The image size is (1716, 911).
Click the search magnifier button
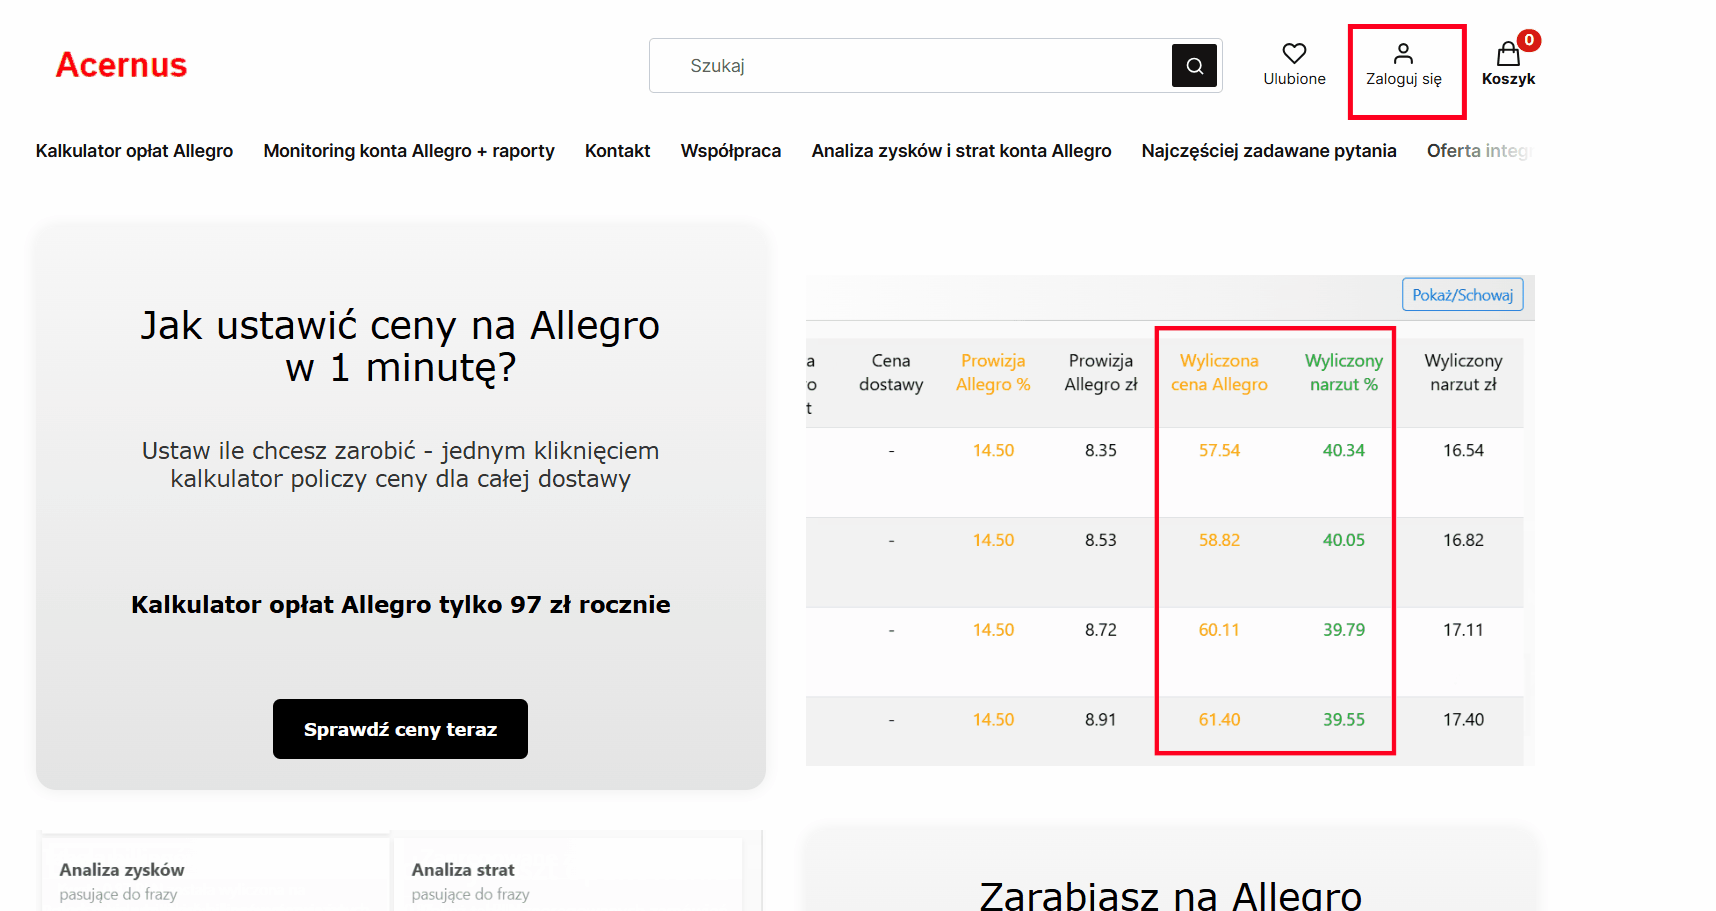1194,66
